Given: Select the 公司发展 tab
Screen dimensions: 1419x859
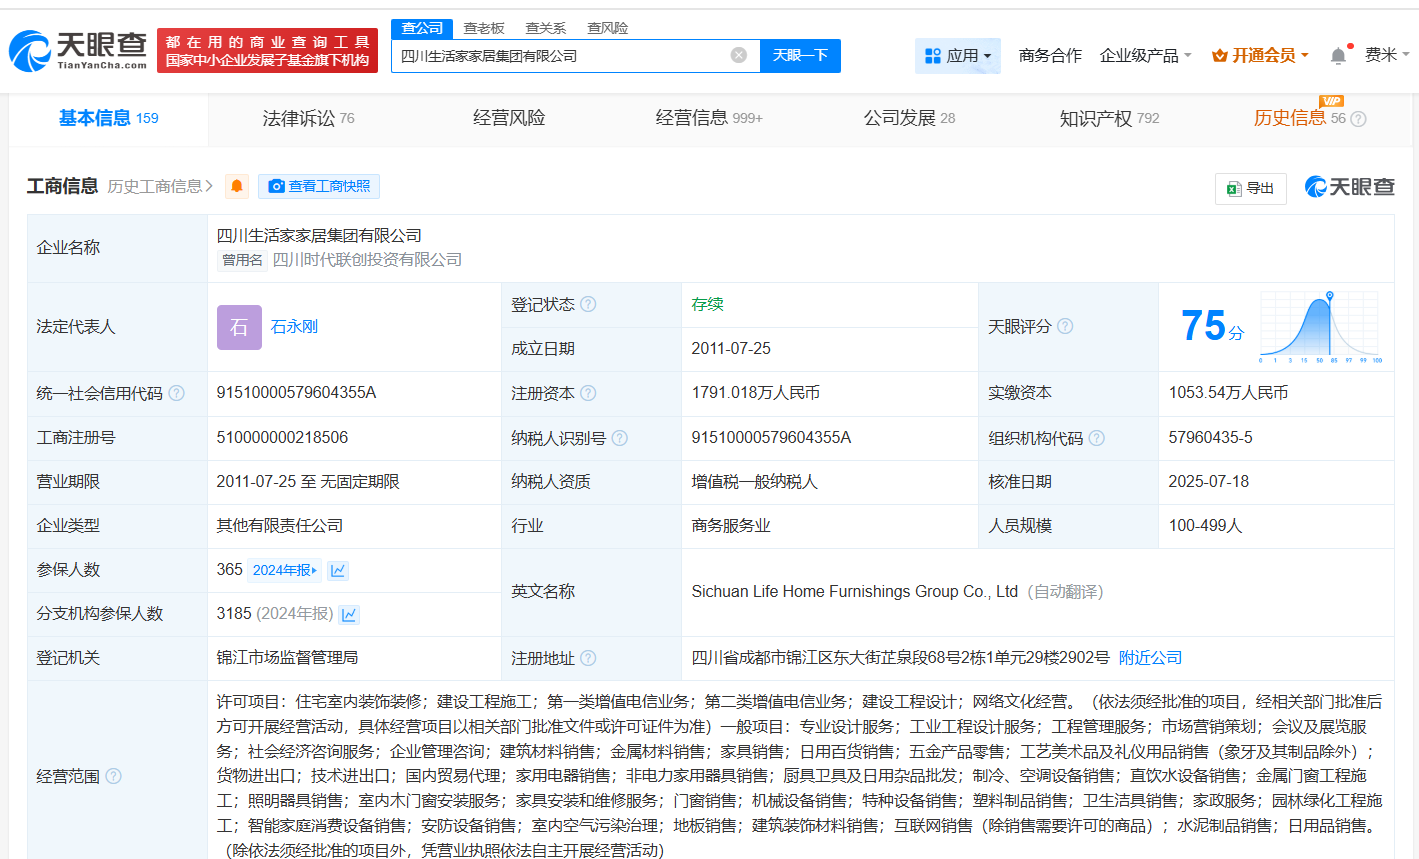Looking at the screenshot, I should 909,118.
